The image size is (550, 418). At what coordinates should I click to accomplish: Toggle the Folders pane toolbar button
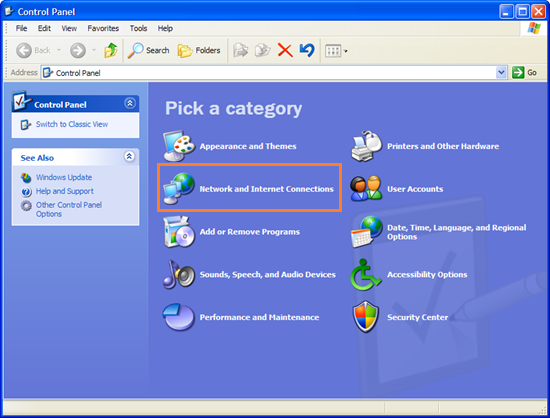click(199, 50)
